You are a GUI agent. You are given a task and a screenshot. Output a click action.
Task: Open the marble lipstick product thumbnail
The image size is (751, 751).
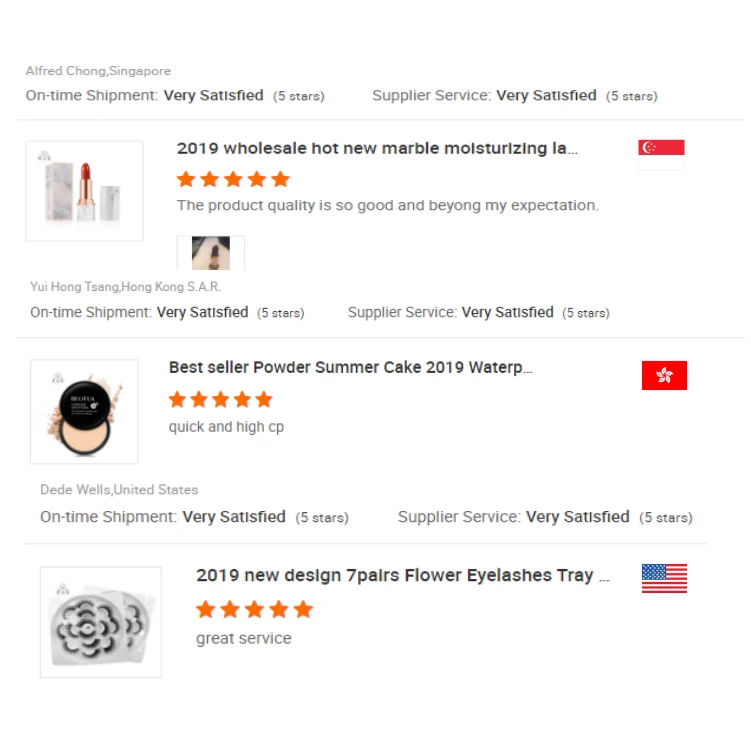[x=84, y=191]
